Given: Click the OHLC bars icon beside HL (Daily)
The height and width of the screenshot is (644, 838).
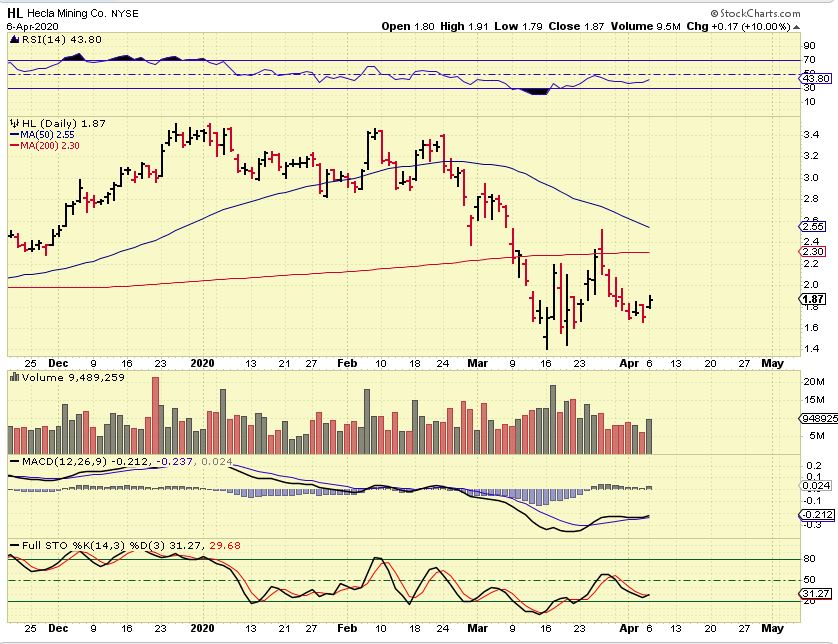Looking at the screenshot, I should (x=14, y=123).
